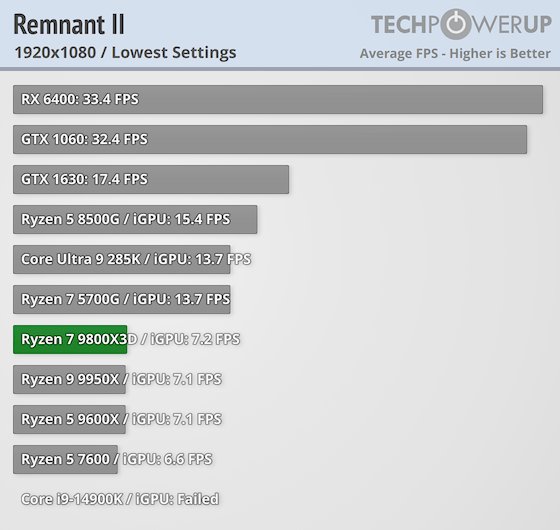
Task: Click the green Ryzen 7 9800X3D bar
Action: [x=70, y=339]
